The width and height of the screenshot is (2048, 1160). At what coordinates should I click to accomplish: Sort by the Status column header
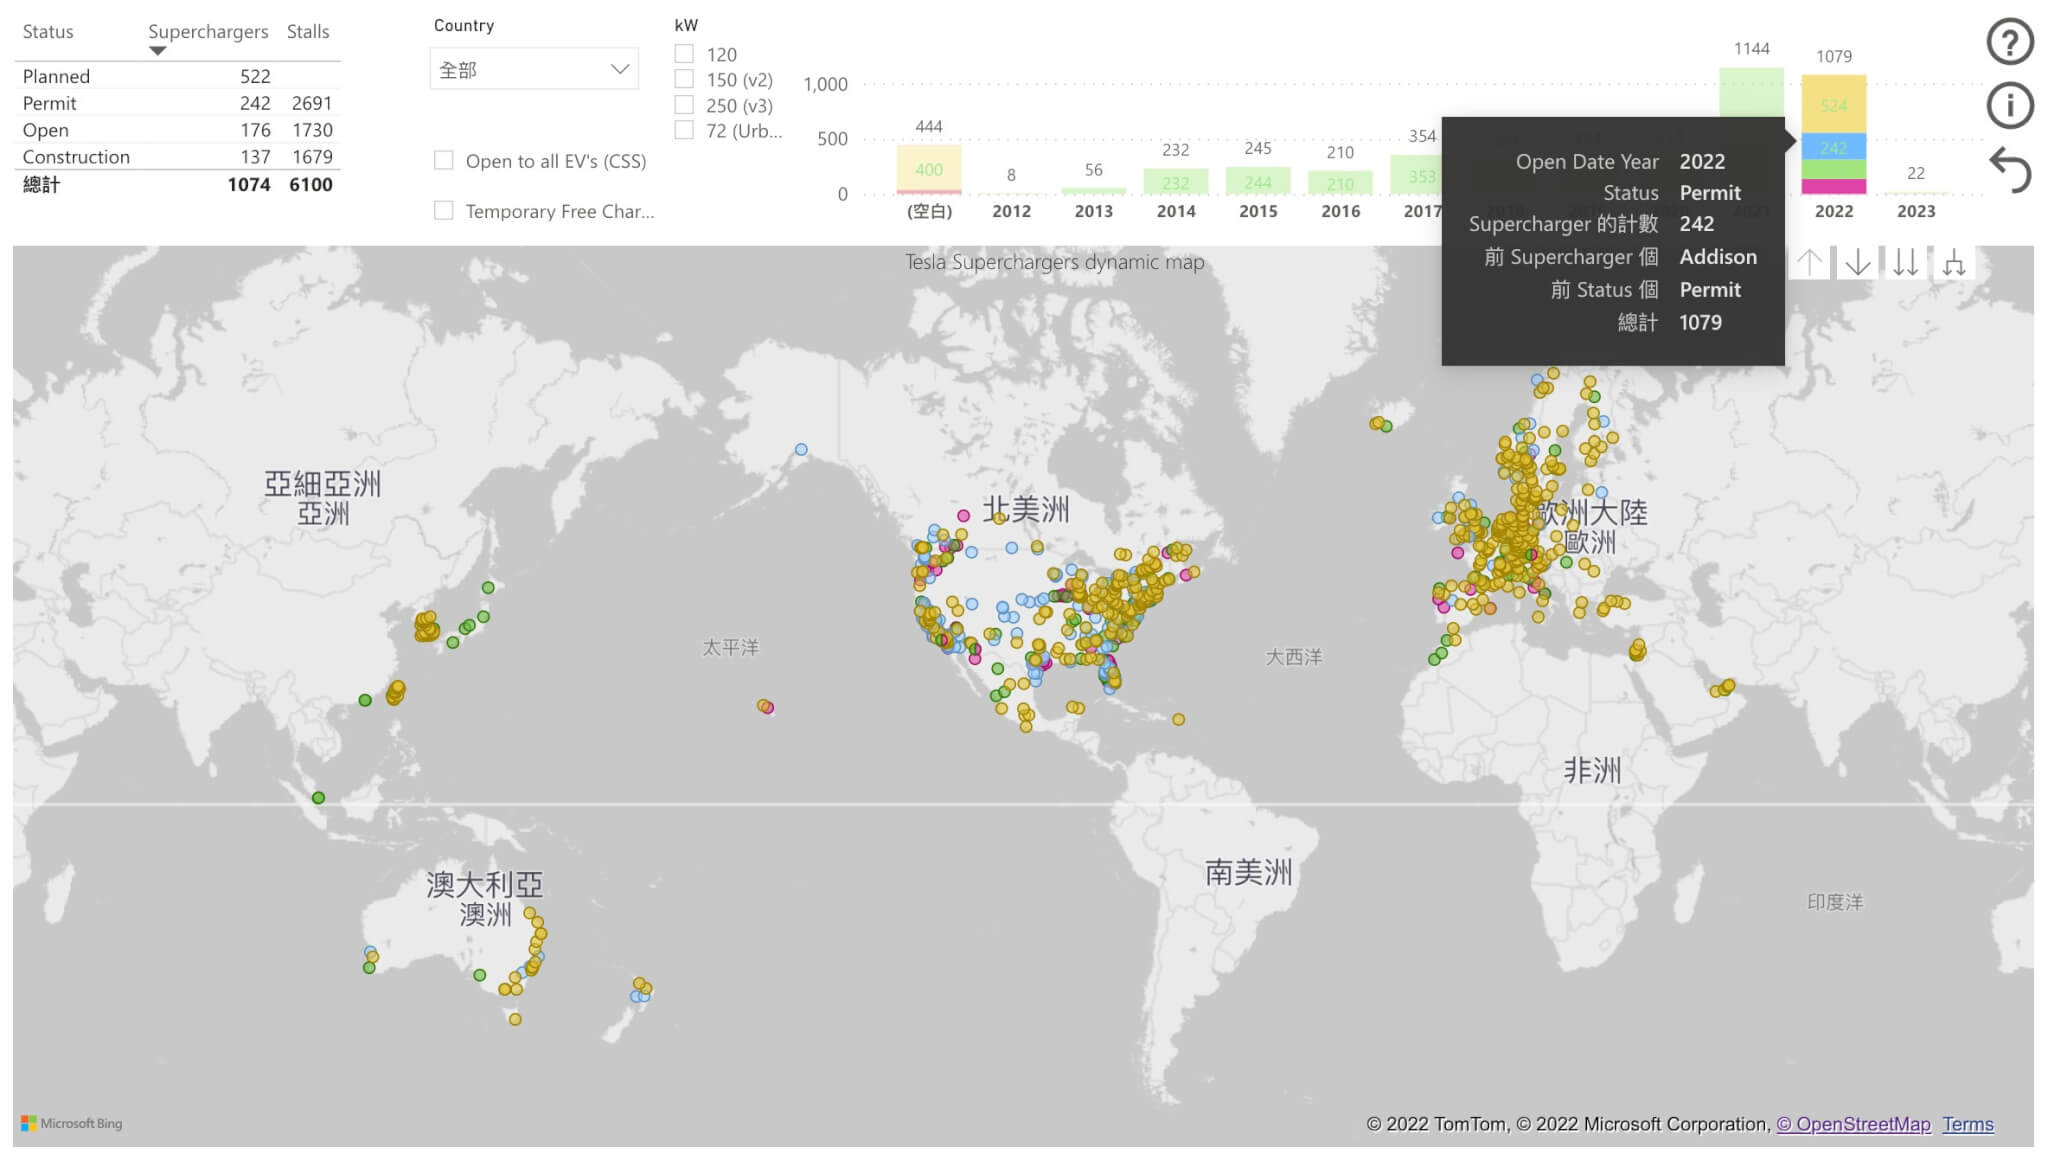click(48, 31)
